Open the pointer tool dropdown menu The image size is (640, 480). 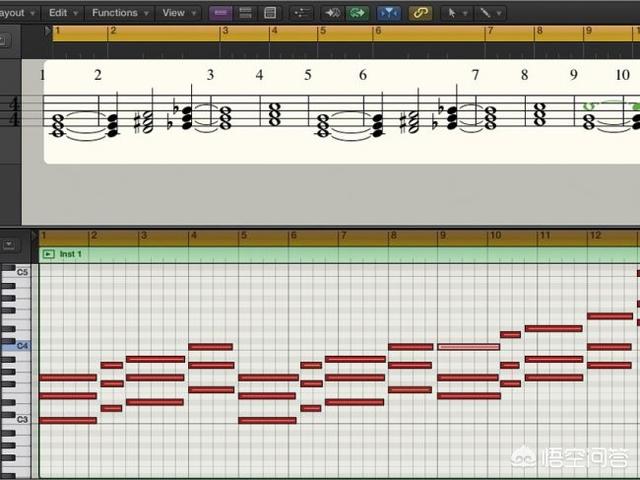point(455,13)
